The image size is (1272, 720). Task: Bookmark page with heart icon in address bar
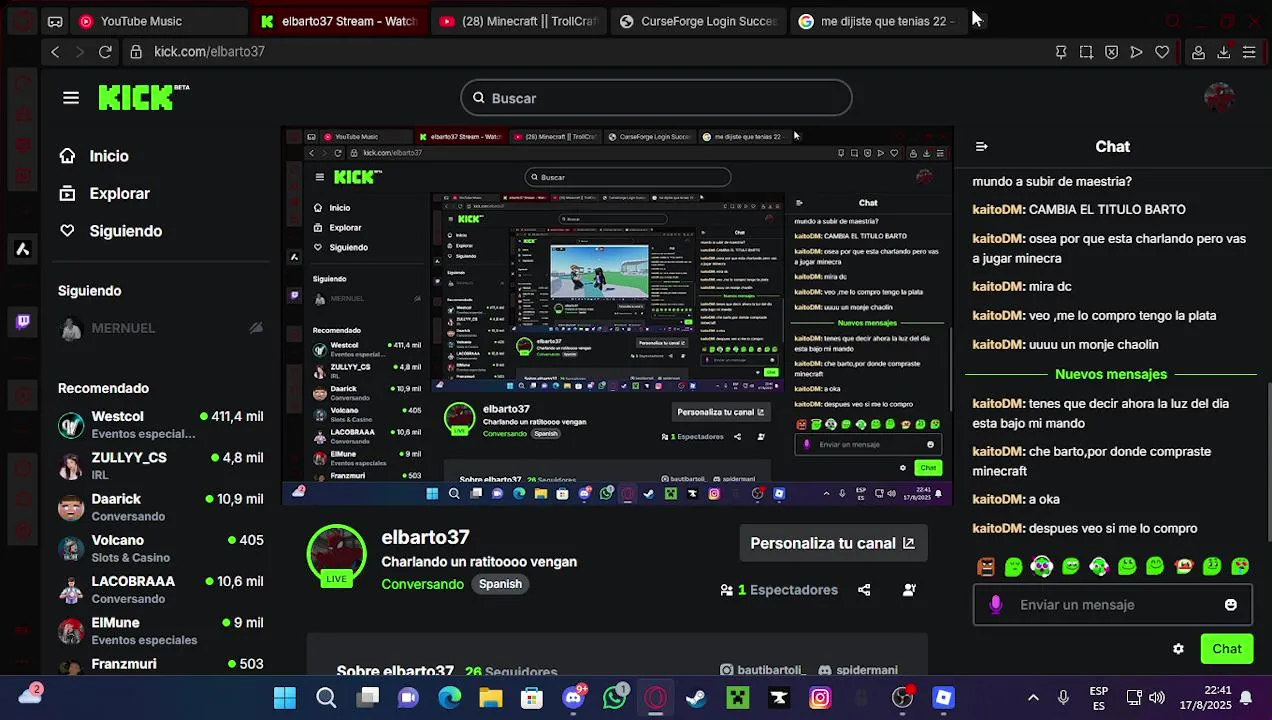point(1162,52)
